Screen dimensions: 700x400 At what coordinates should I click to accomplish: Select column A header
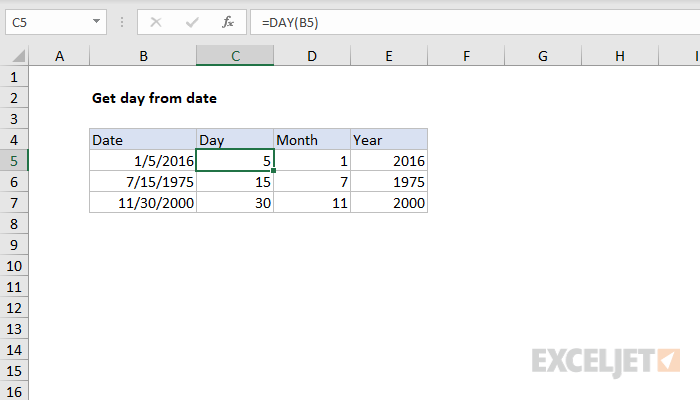pyautogui.click(x=59, y=56)
